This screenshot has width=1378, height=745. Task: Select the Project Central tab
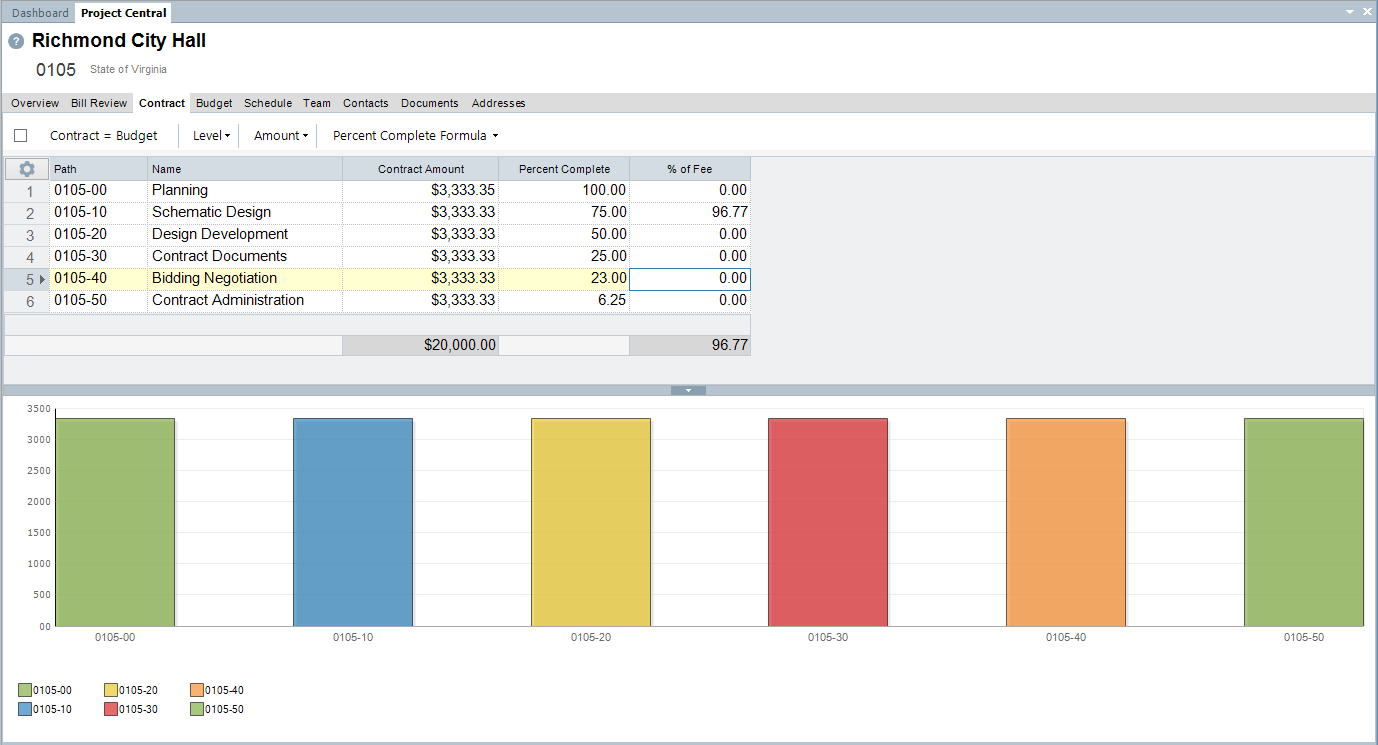124,13
